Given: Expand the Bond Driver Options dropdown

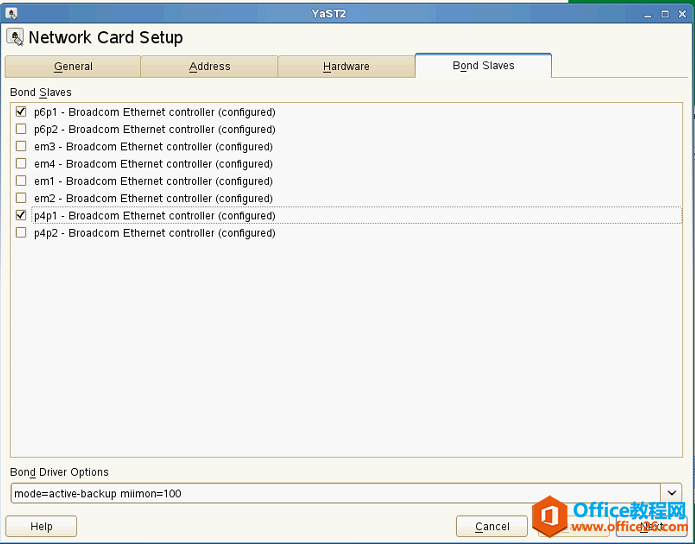Looking at the screenshot, I should 672,493.
